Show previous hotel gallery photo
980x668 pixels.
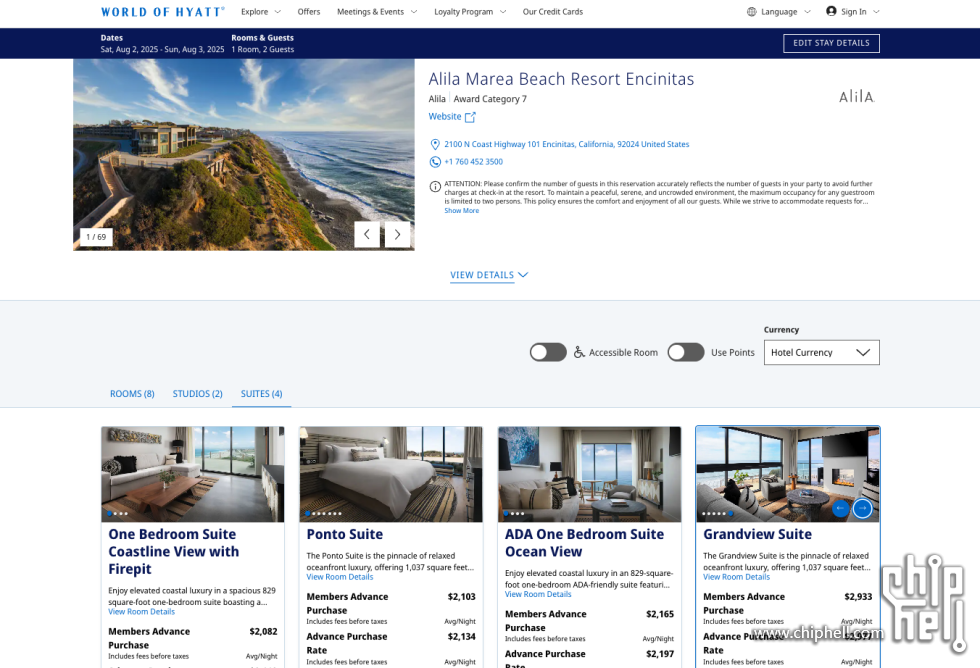pyautogui.click(x=367, y=234)
